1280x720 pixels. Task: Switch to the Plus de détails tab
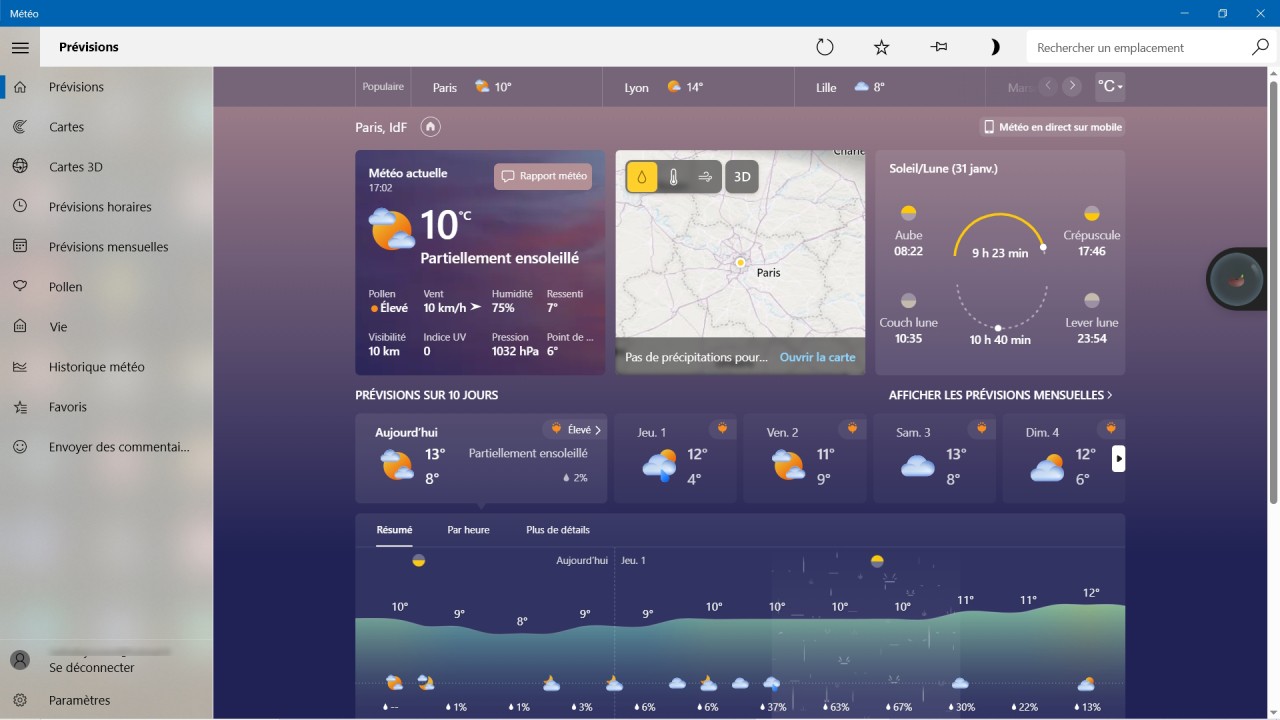coord(558,530)
